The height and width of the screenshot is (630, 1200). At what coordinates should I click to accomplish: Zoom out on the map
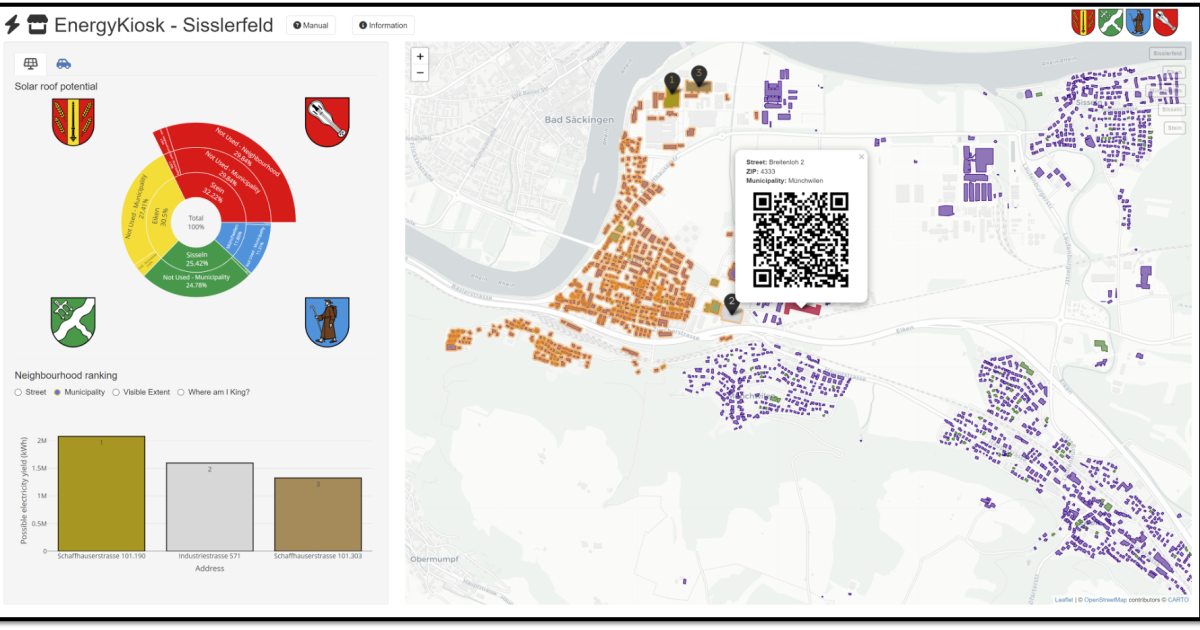click(x=420, y=73)
